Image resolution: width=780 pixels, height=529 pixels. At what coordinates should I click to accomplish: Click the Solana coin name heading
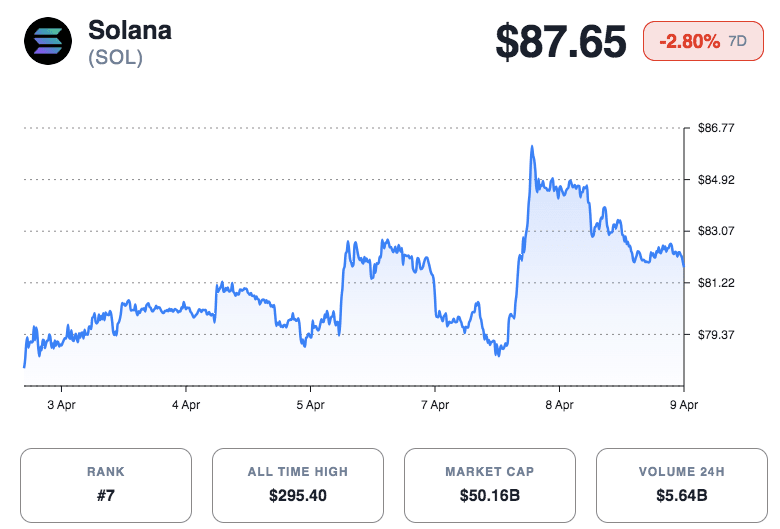(130, 30)
